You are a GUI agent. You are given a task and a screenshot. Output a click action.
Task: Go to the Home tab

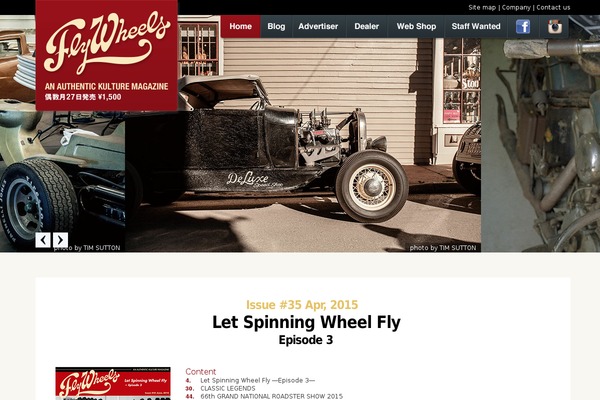241,26
